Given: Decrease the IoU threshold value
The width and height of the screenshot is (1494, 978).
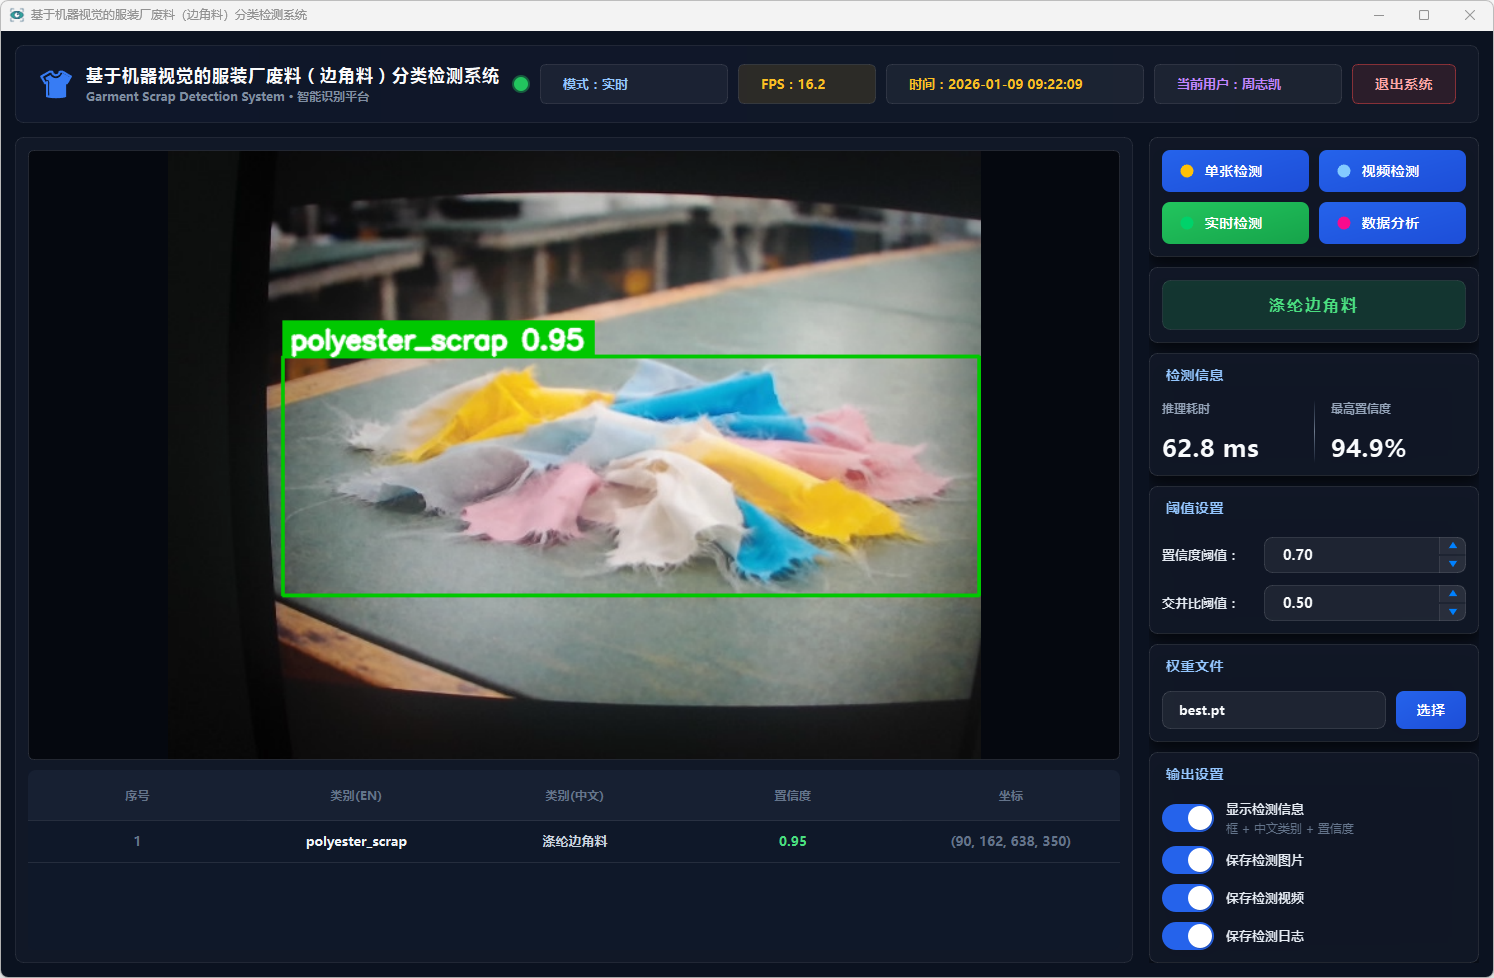Looking at the screenshot, I should pyautogui.click(x=1452, y=612).
